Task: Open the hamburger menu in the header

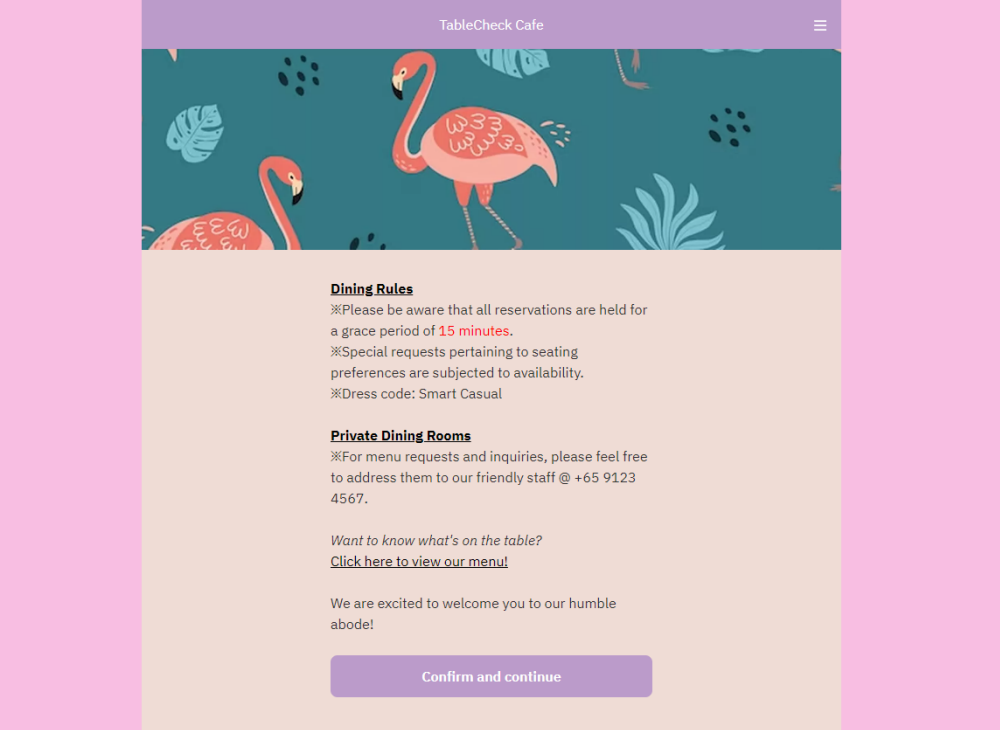Action: 820,26
